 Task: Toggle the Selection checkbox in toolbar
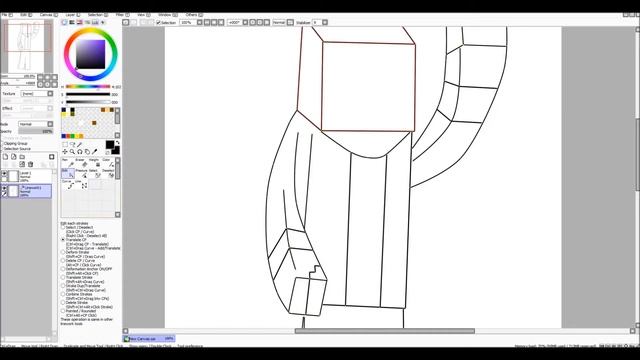click(x=158, y=22)
